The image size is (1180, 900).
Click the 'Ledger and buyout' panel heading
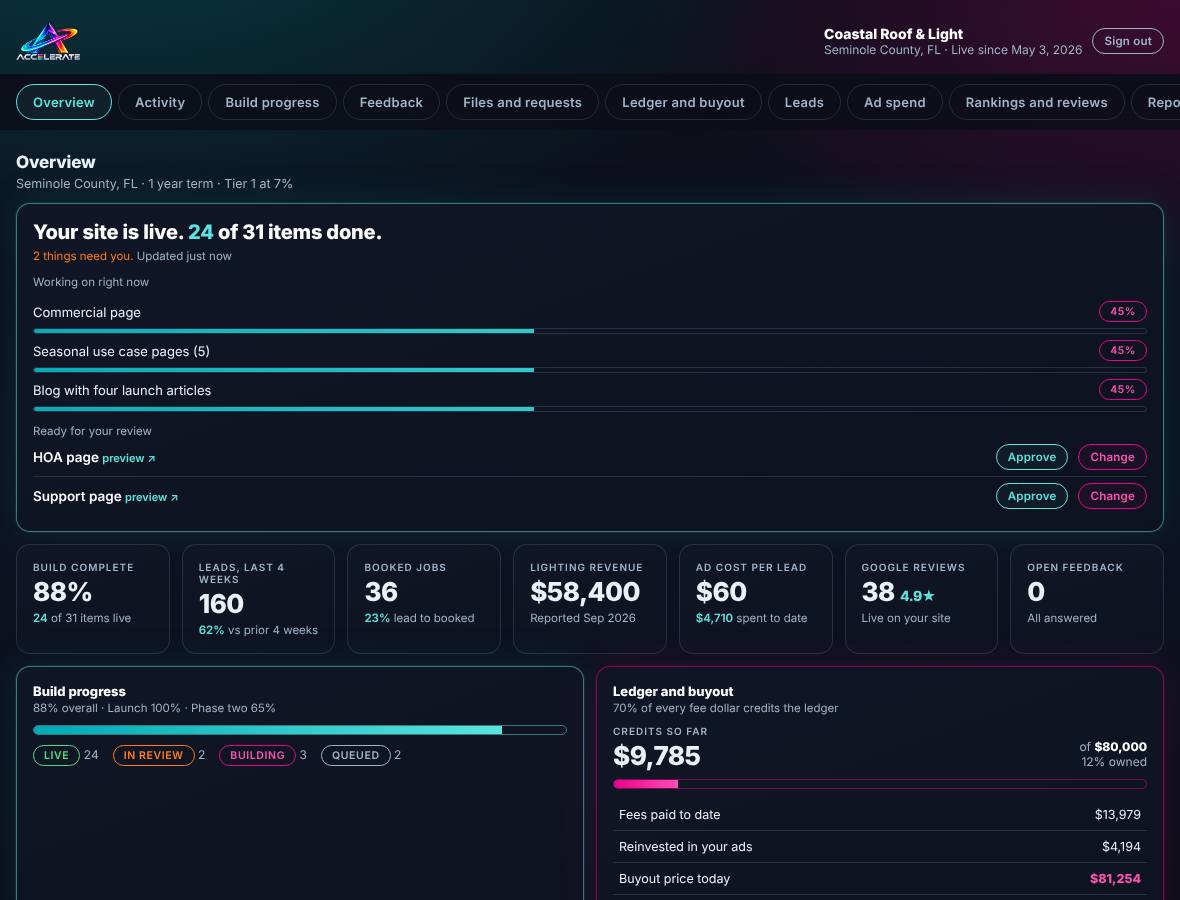(673, 692)
